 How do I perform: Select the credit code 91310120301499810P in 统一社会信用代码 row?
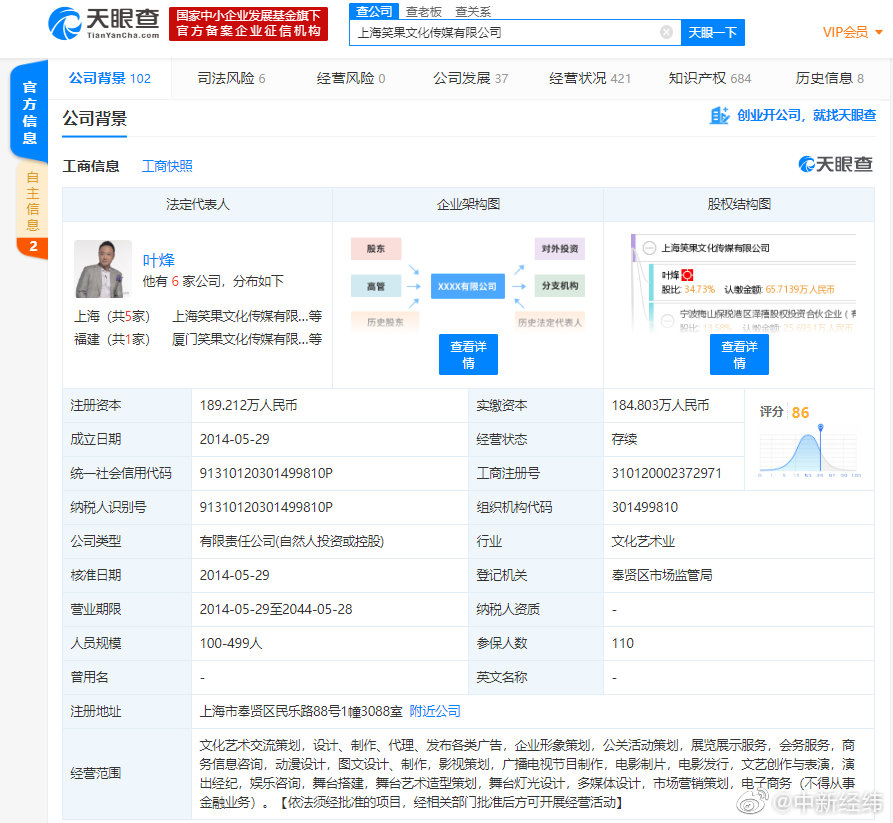266,473
